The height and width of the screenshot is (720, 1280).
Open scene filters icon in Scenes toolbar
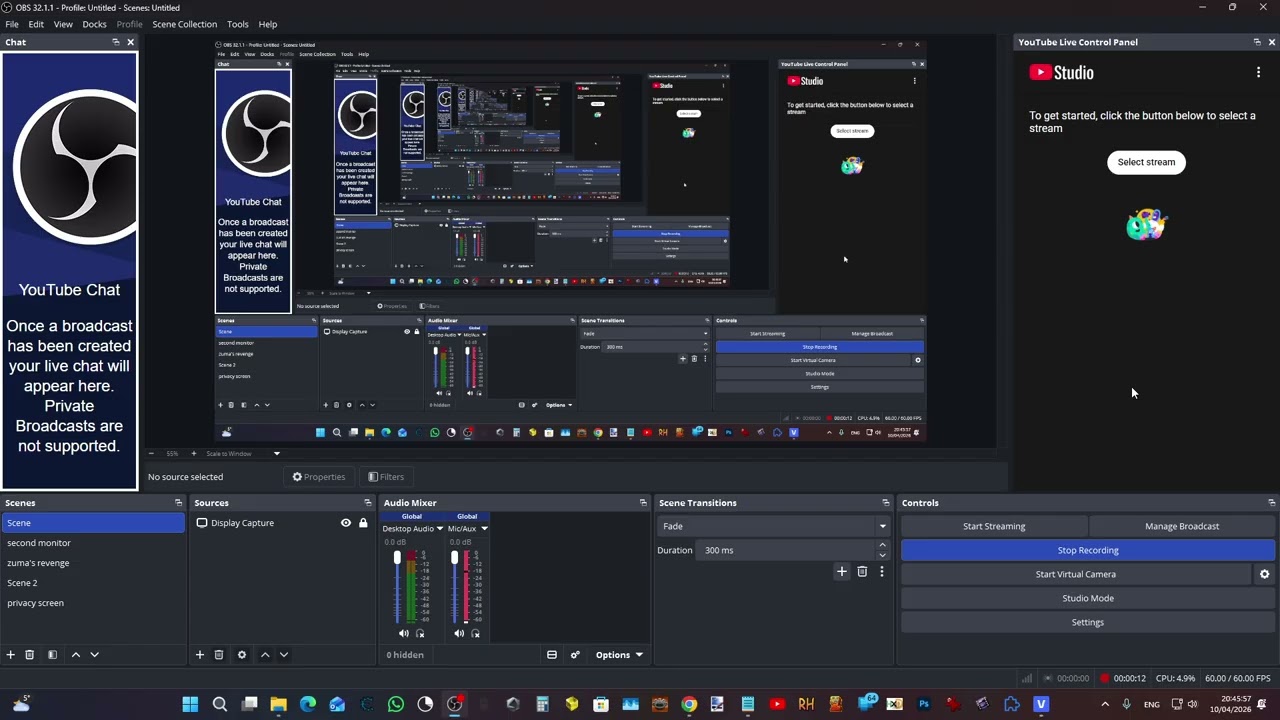52,655
